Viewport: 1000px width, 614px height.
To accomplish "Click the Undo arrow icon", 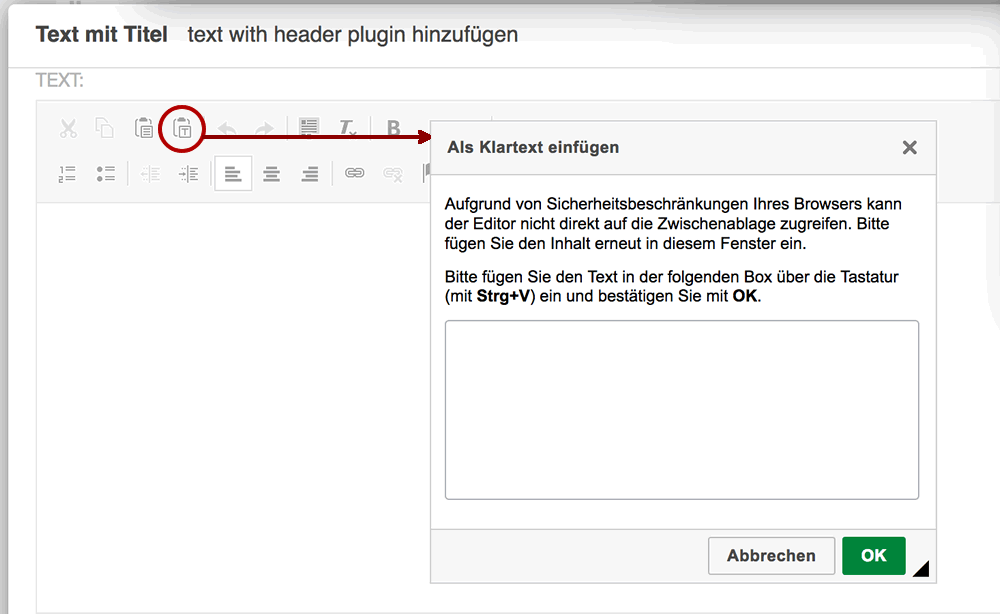I will pyautogui.click(x=227, y=129).
